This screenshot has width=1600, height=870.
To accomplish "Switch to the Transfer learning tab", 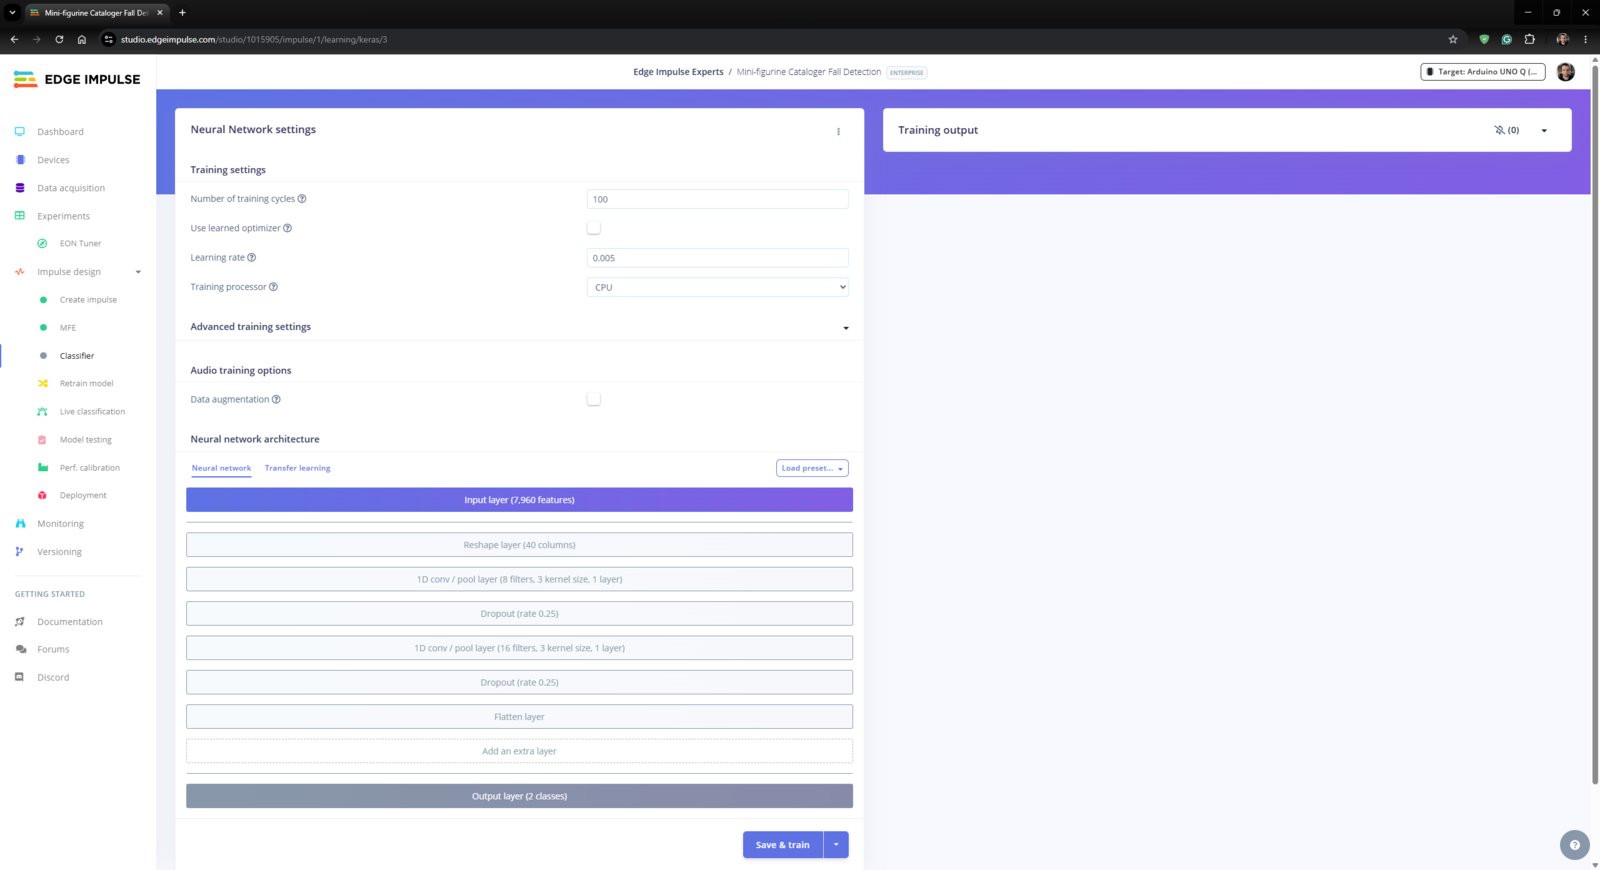I will point(297,468).
